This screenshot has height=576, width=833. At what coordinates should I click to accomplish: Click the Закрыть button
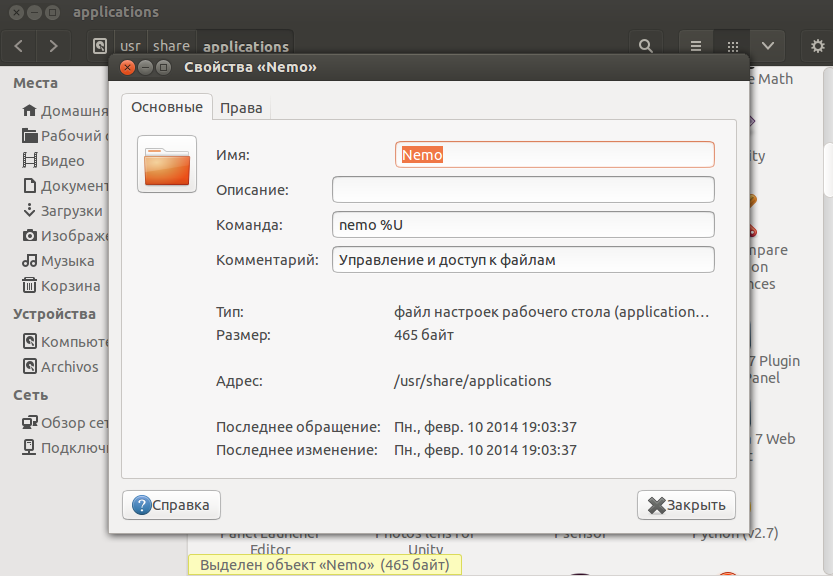[686, 505]
